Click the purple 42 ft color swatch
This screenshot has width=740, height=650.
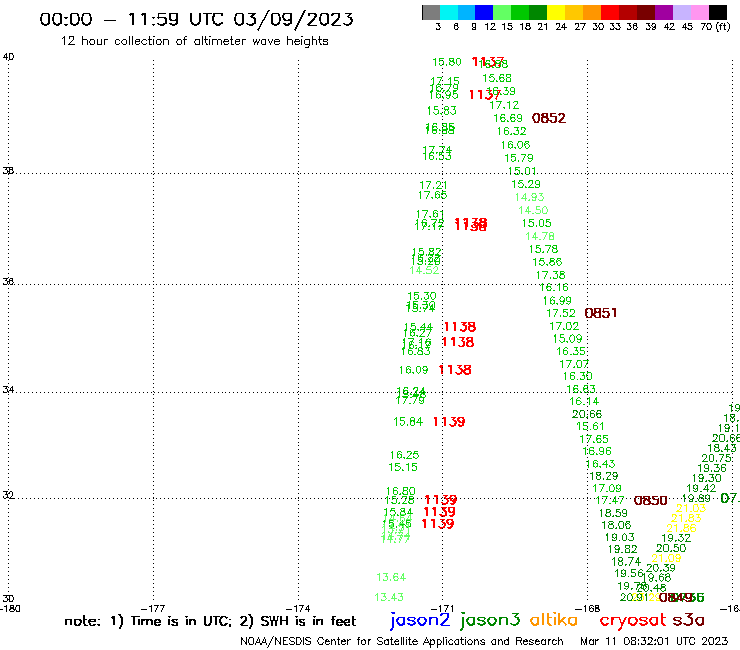click(x=664, y=12)
